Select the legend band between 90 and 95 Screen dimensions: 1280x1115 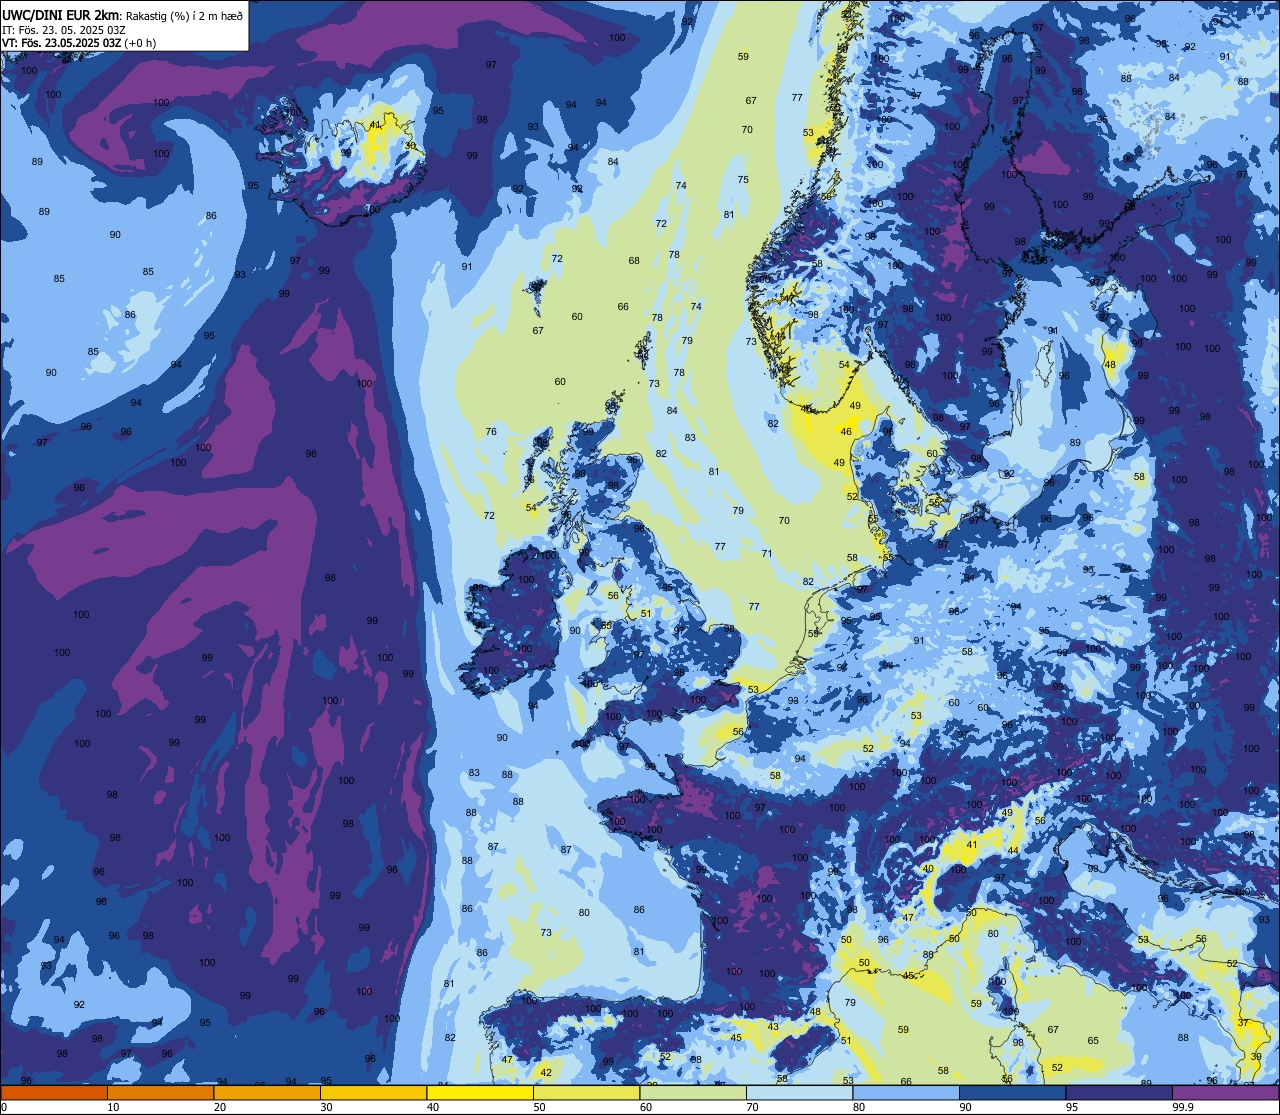coord(1012,1092)
